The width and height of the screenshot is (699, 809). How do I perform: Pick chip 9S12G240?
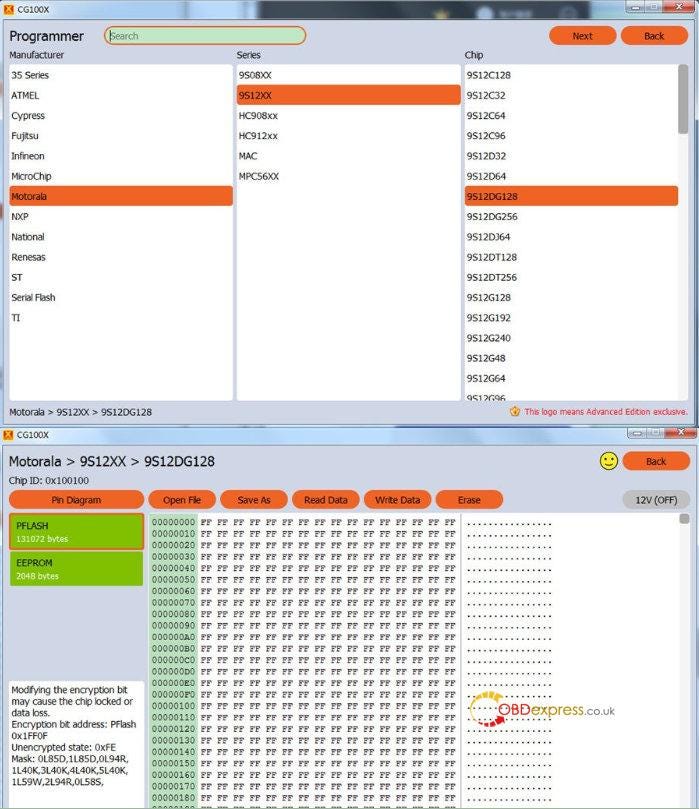pos(571,338)
